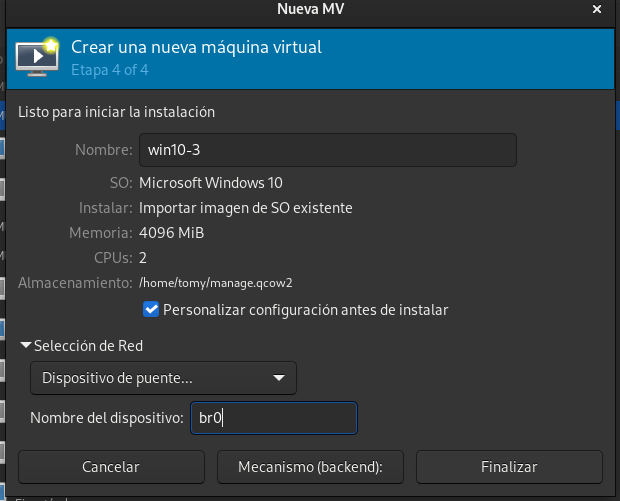Uncheck Personalizar configuración antes de instalar
This screenshot has width=620, height=501.
coord(151,310)
